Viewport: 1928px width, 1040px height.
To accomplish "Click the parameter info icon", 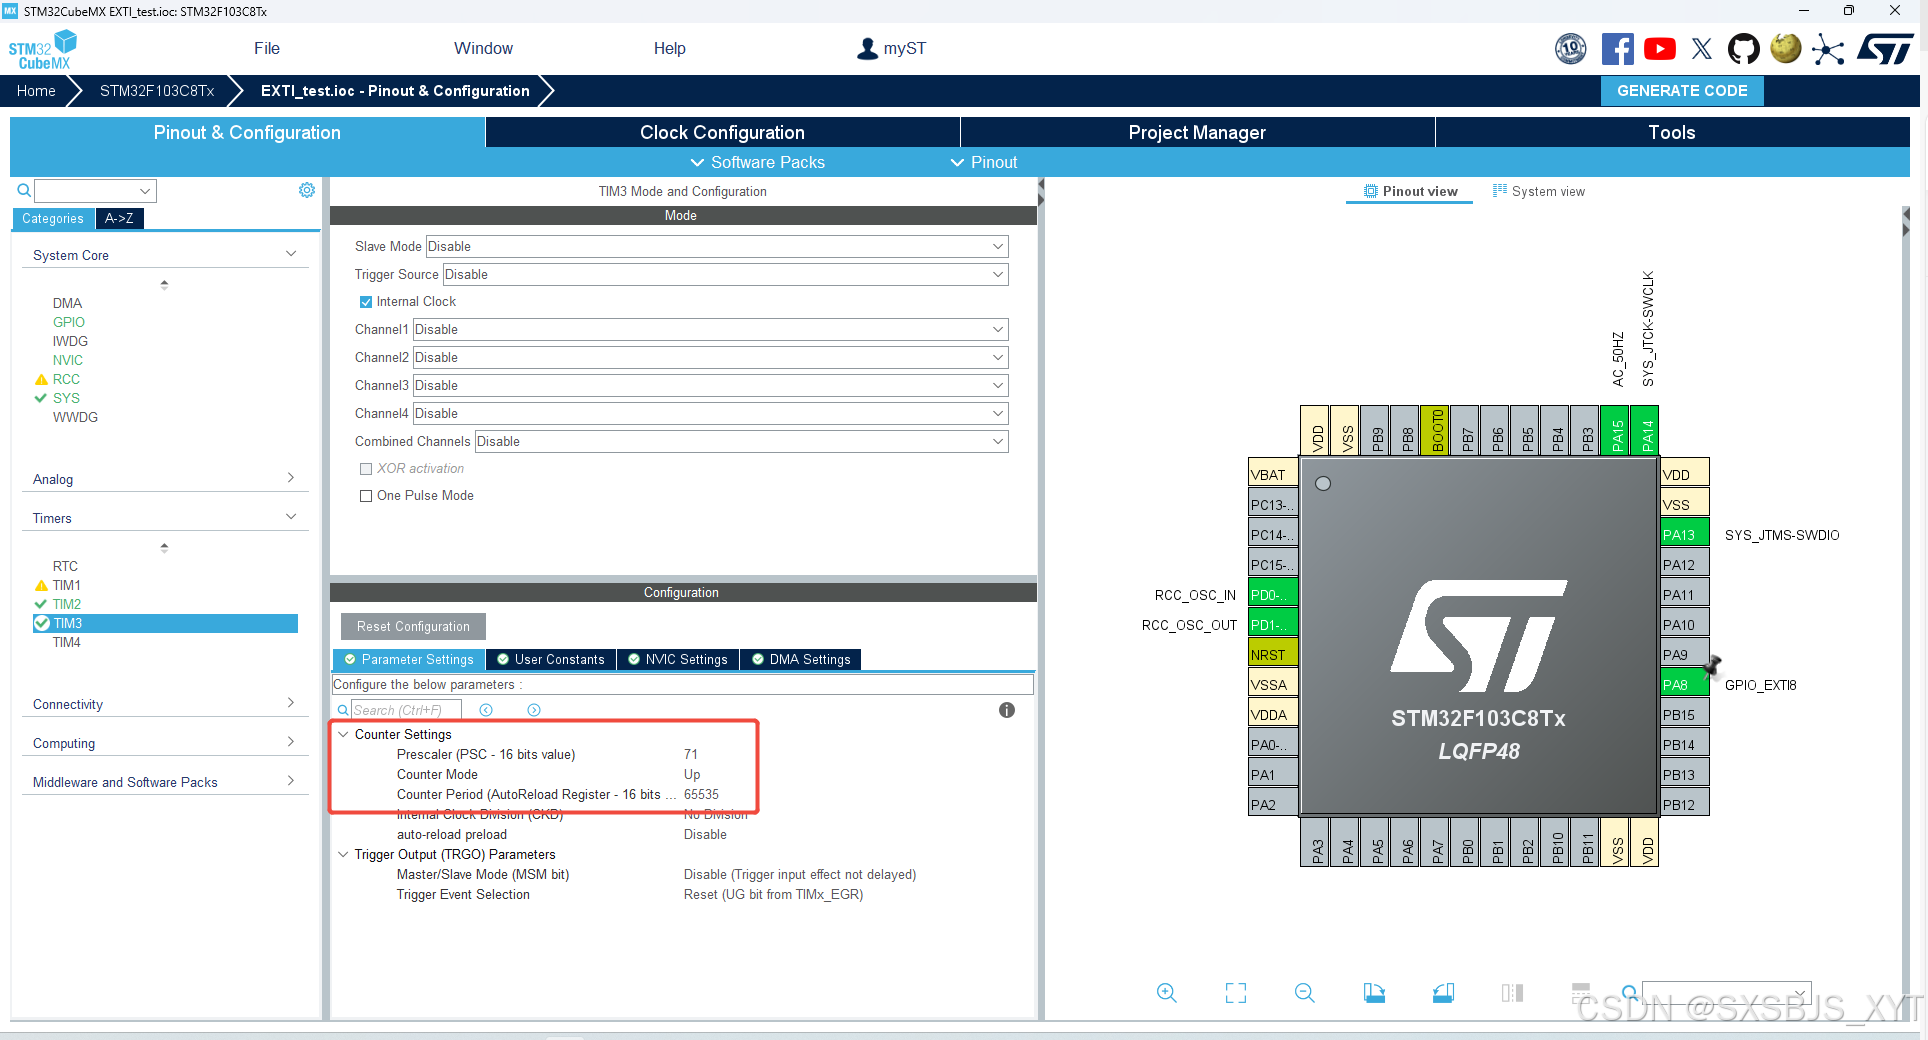I will [1007, 710].
